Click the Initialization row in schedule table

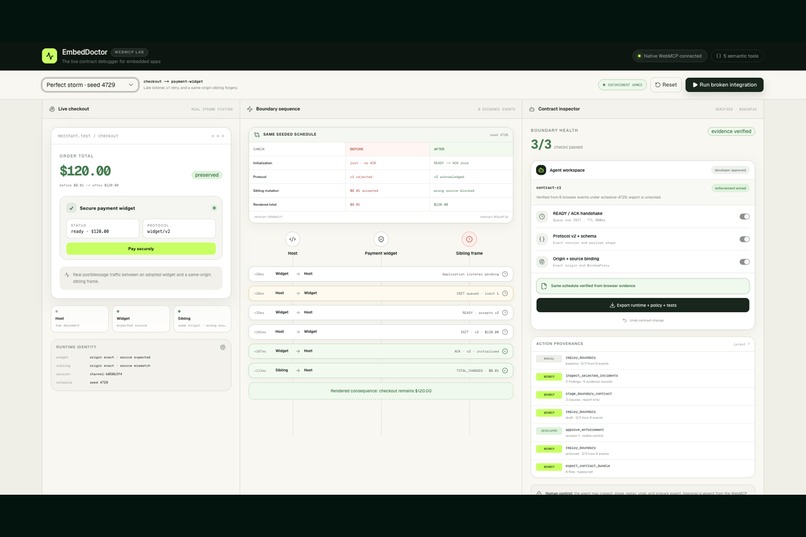click(x=381, y=163)
